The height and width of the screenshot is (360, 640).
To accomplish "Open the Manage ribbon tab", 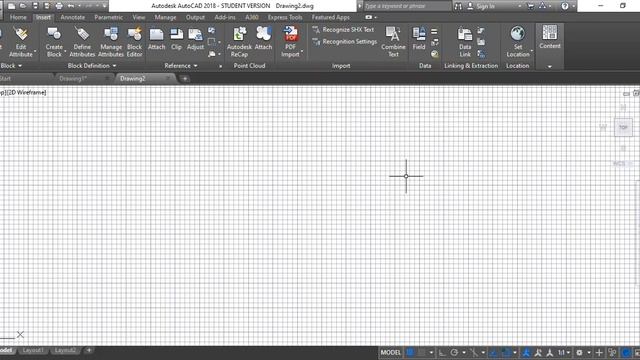I will pos(165,18).
